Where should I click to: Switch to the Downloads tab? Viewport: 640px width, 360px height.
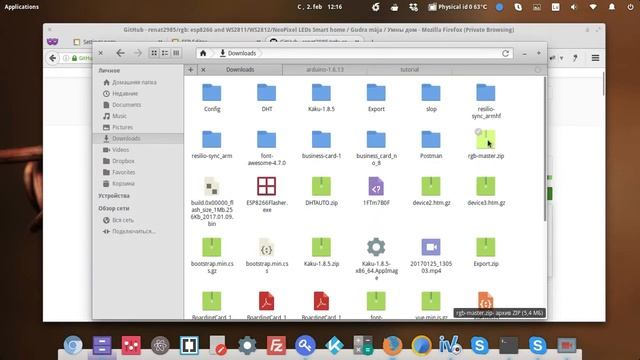[240, 70]
